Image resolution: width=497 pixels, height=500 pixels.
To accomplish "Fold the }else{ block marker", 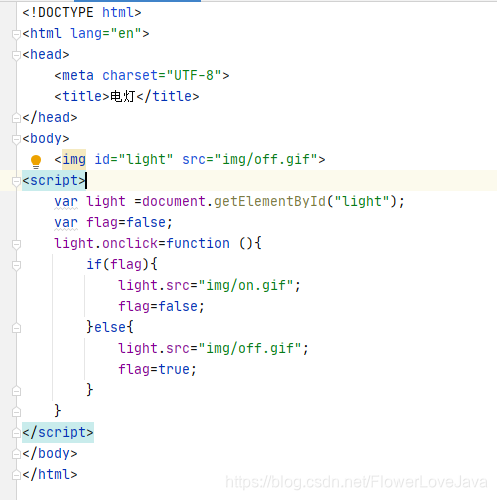I will point(16,328).
